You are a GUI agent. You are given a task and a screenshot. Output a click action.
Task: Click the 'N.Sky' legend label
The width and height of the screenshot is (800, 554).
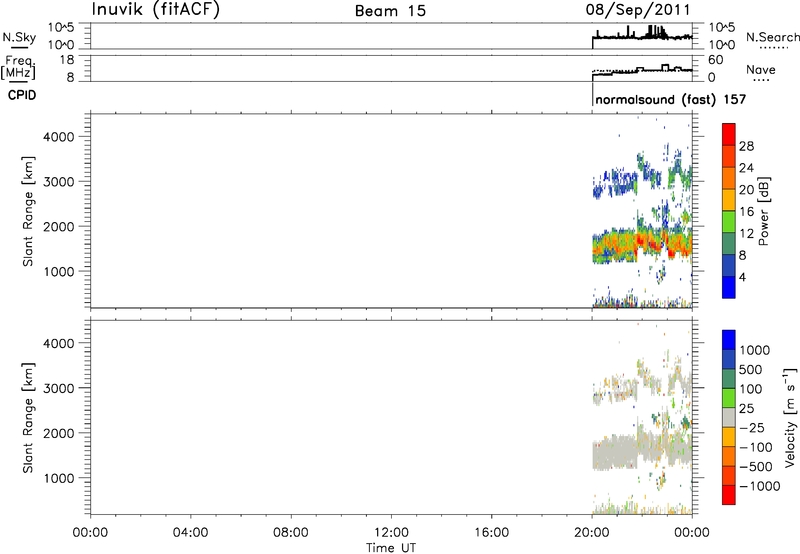click(x=19, y=37)
